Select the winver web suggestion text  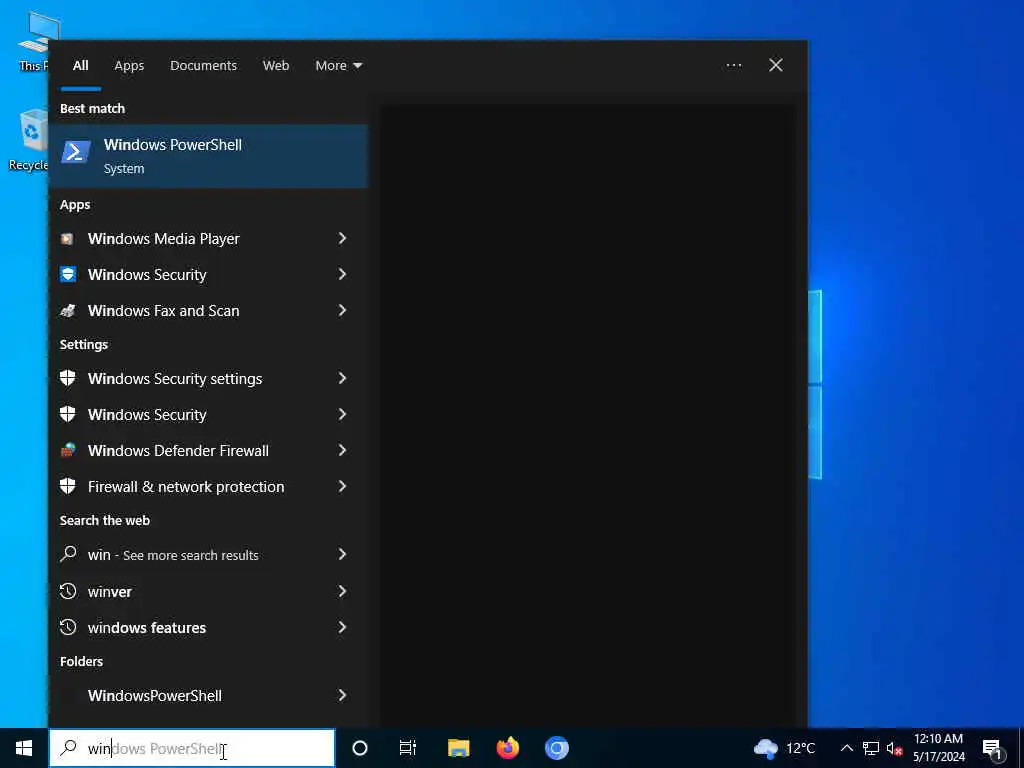point(110,592)
